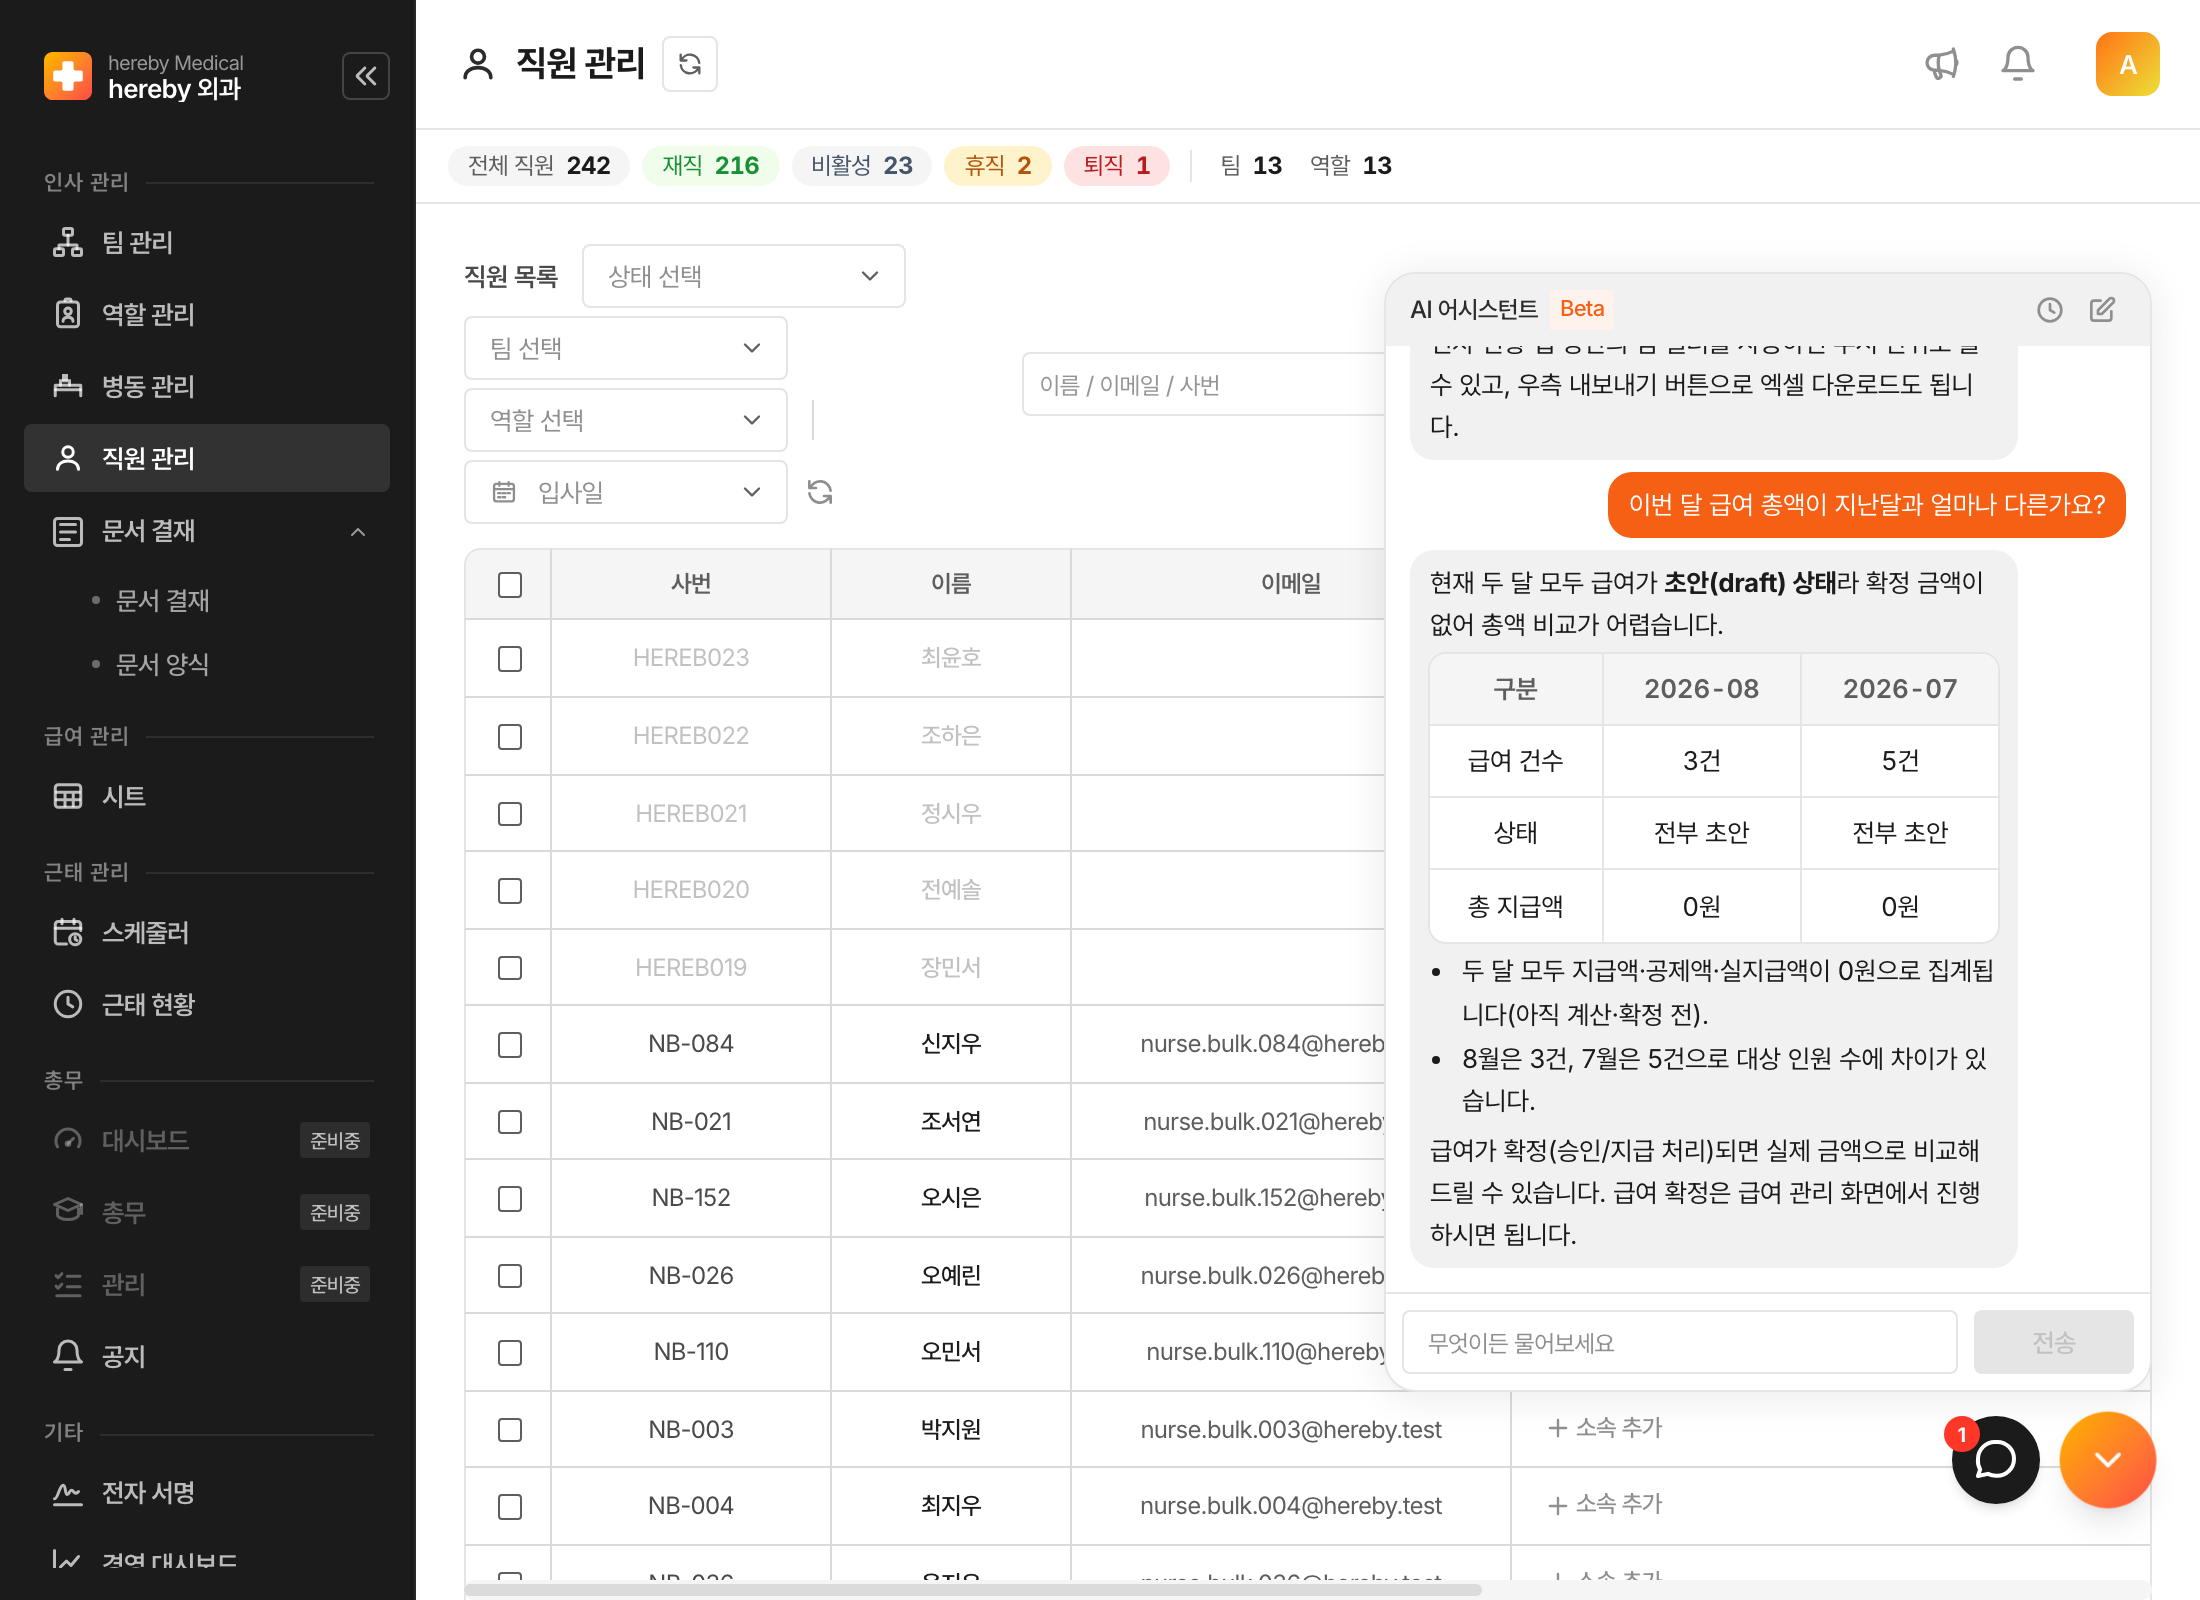Open 팀 관리 in the sidebar
Viewport: 2200px width, 1600px height.
(x=207, y=242)
